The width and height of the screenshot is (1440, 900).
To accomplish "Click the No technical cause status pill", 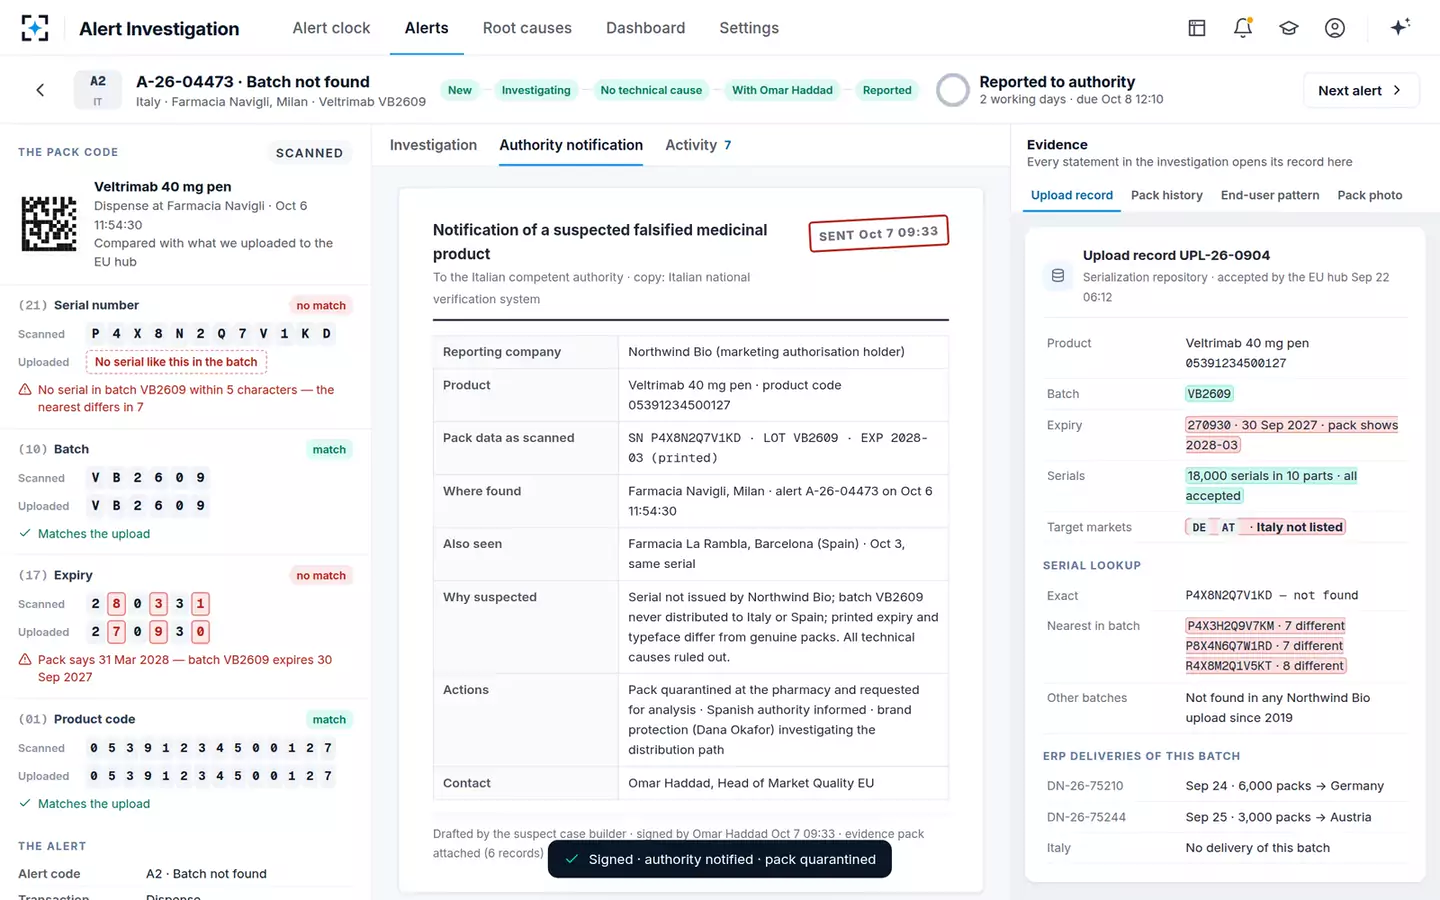I will [651, 90].
